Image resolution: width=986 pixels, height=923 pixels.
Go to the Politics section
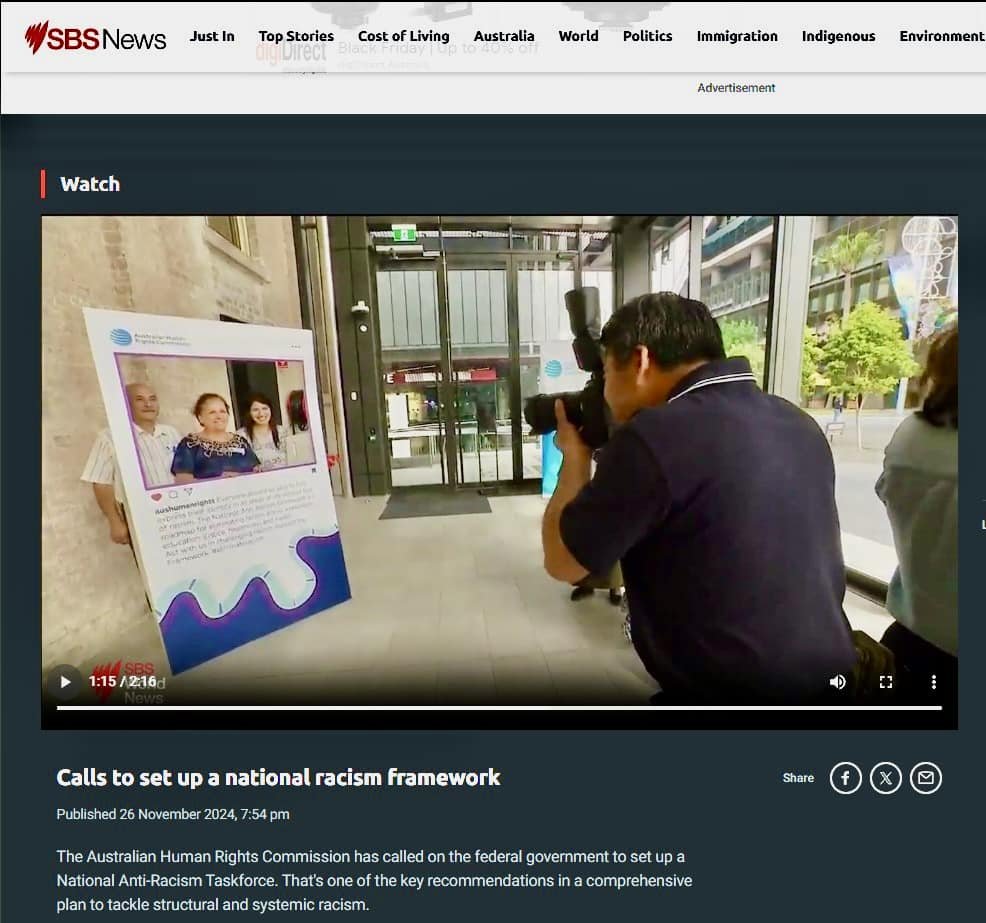pos(648,36)
